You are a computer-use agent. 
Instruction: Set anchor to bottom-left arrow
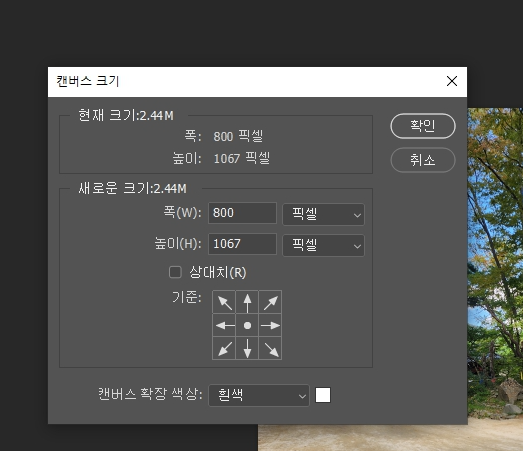[224, 348]
